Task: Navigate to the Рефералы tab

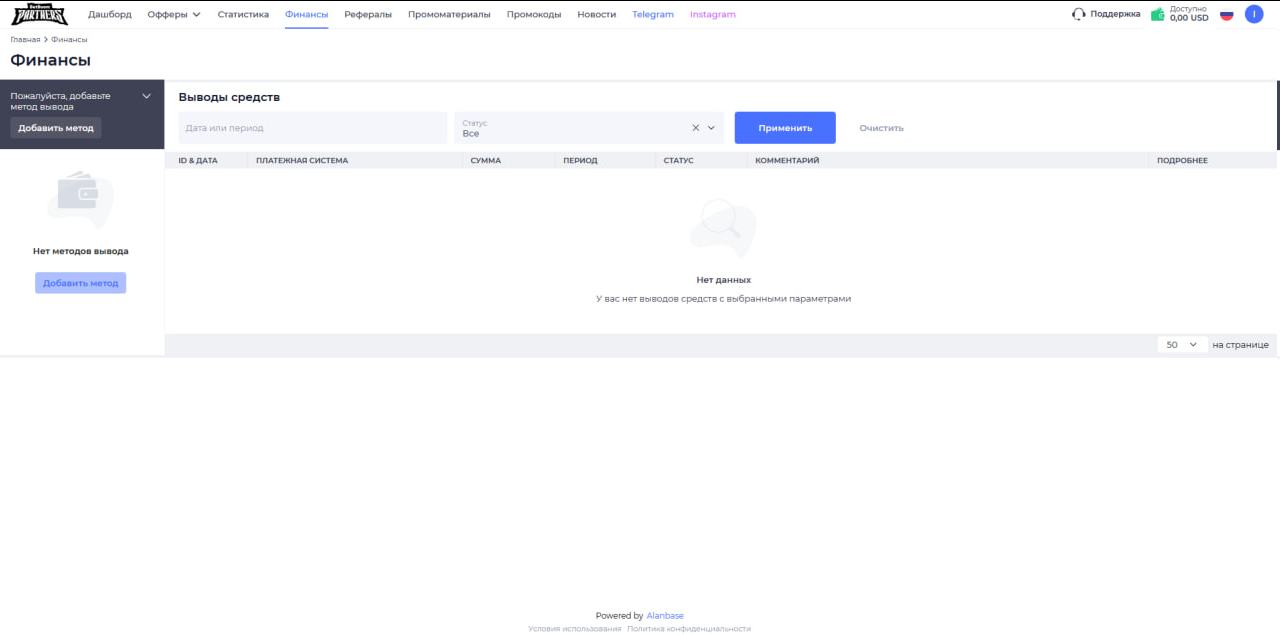Action: click(x=368, y=14)
